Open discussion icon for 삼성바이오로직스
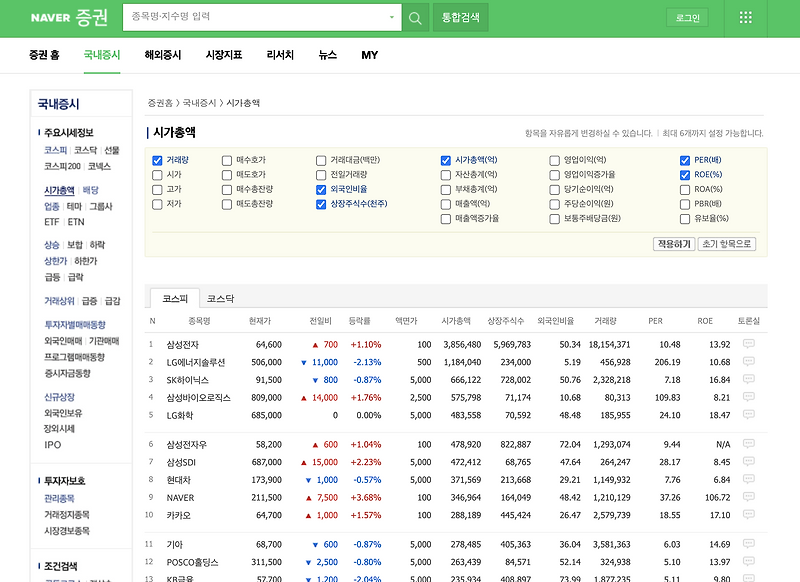 748,397
